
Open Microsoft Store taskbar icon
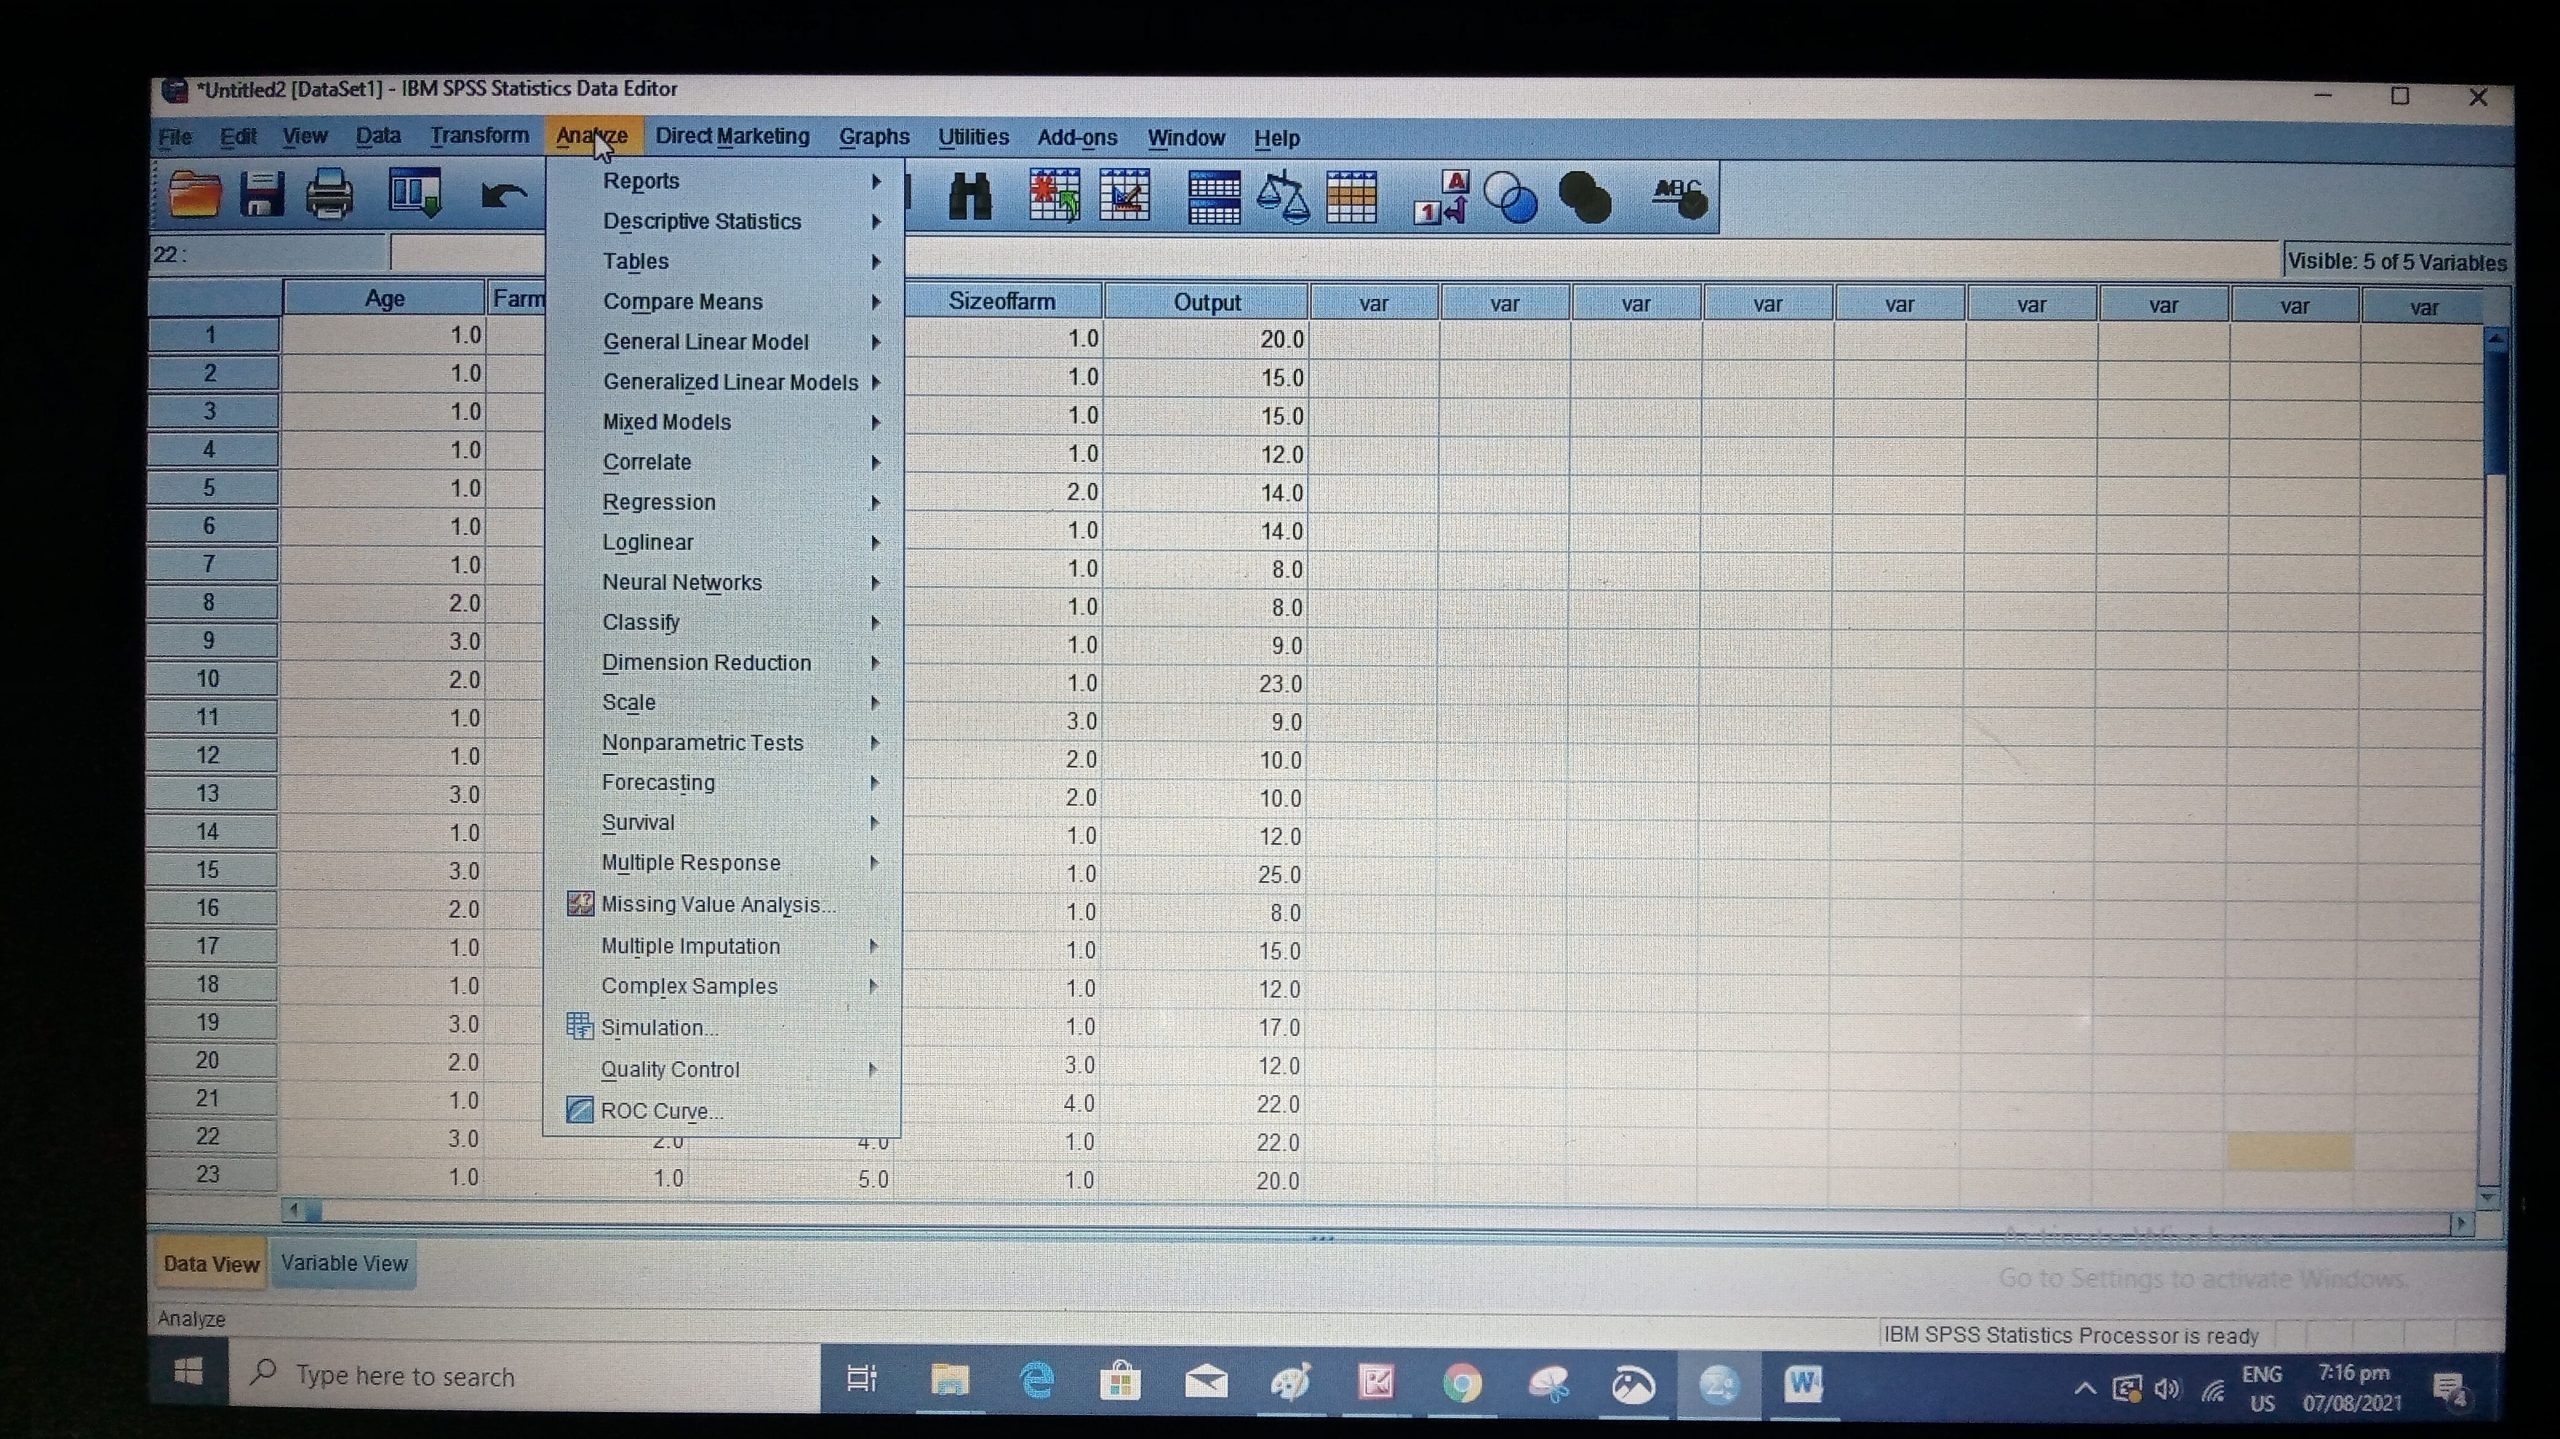[x=1120, y=1382]
